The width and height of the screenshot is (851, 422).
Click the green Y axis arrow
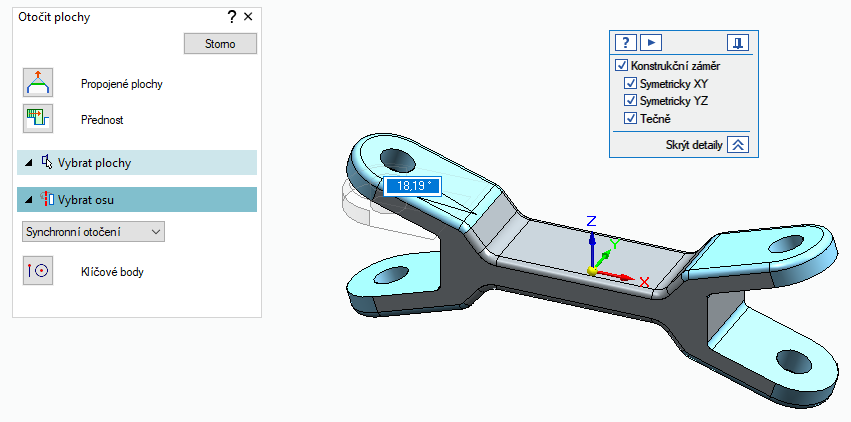tap(605, 258)
